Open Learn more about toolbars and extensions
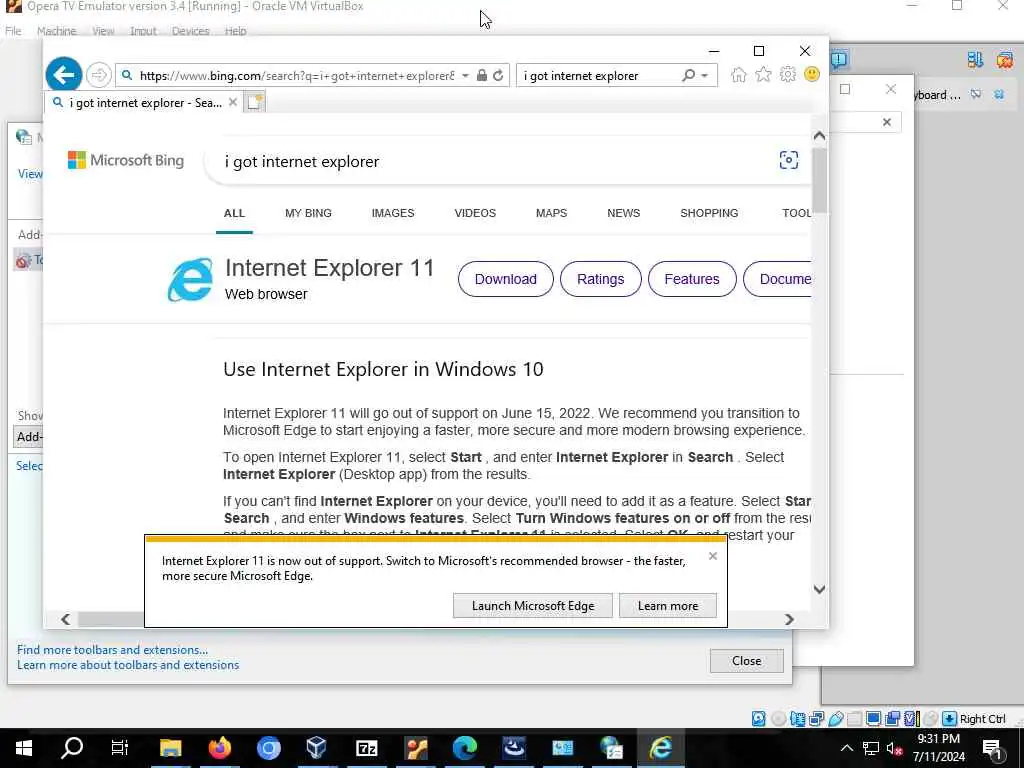The width and height of the screenshot is (1024, 768). [x=128, y=665]
